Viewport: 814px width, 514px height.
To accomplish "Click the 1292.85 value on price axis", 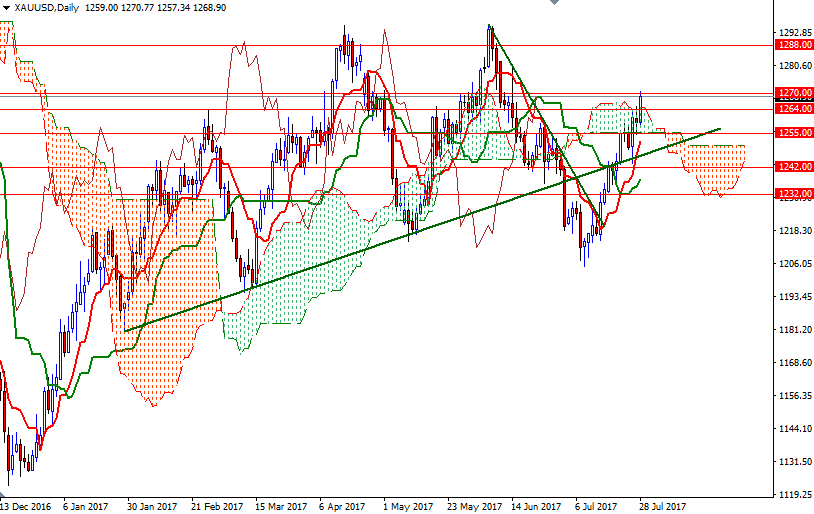I will pyautogui.click(x=794, y=32).
